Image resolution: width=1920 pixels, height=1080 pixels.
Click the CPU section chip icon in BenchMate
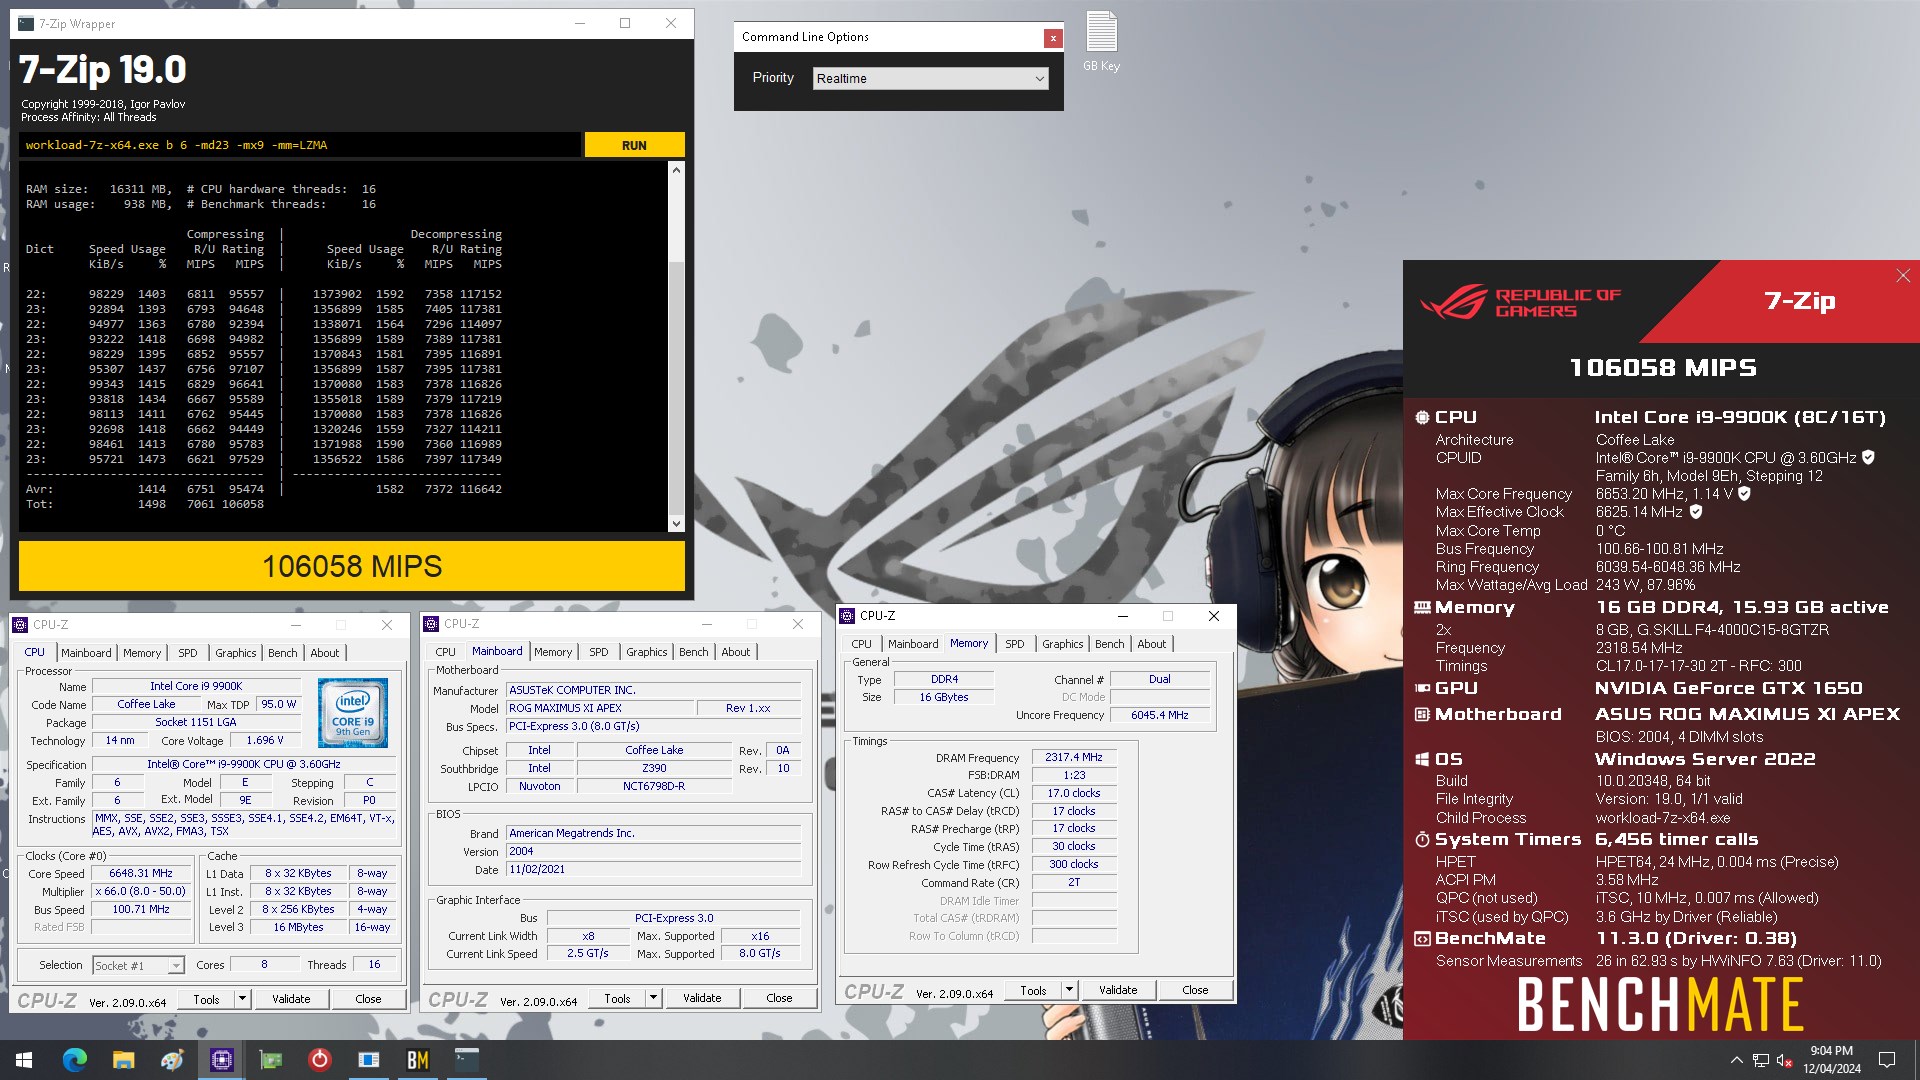[x=1422, y=418]
